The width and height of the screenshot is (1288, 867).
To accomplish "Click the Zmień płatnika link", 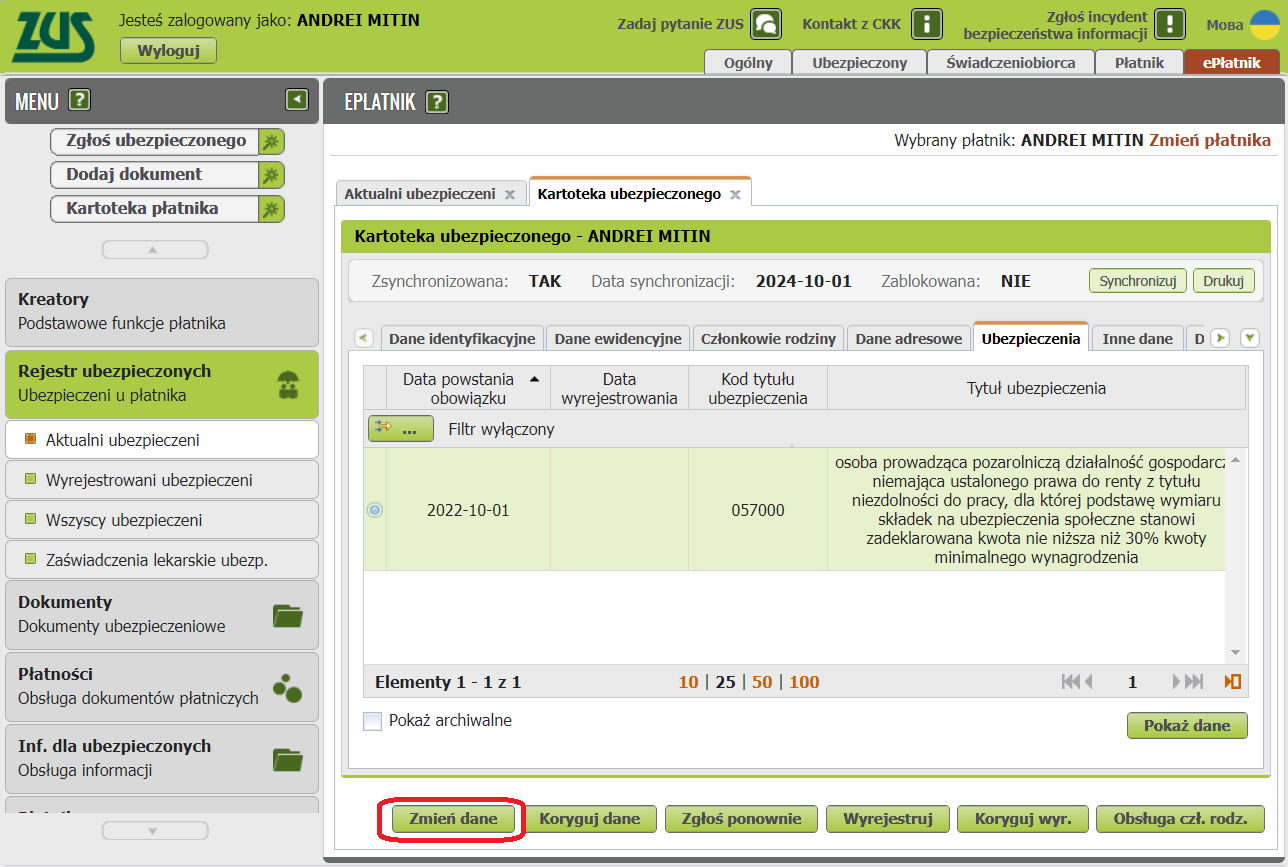I will (x=1209, y=140).
